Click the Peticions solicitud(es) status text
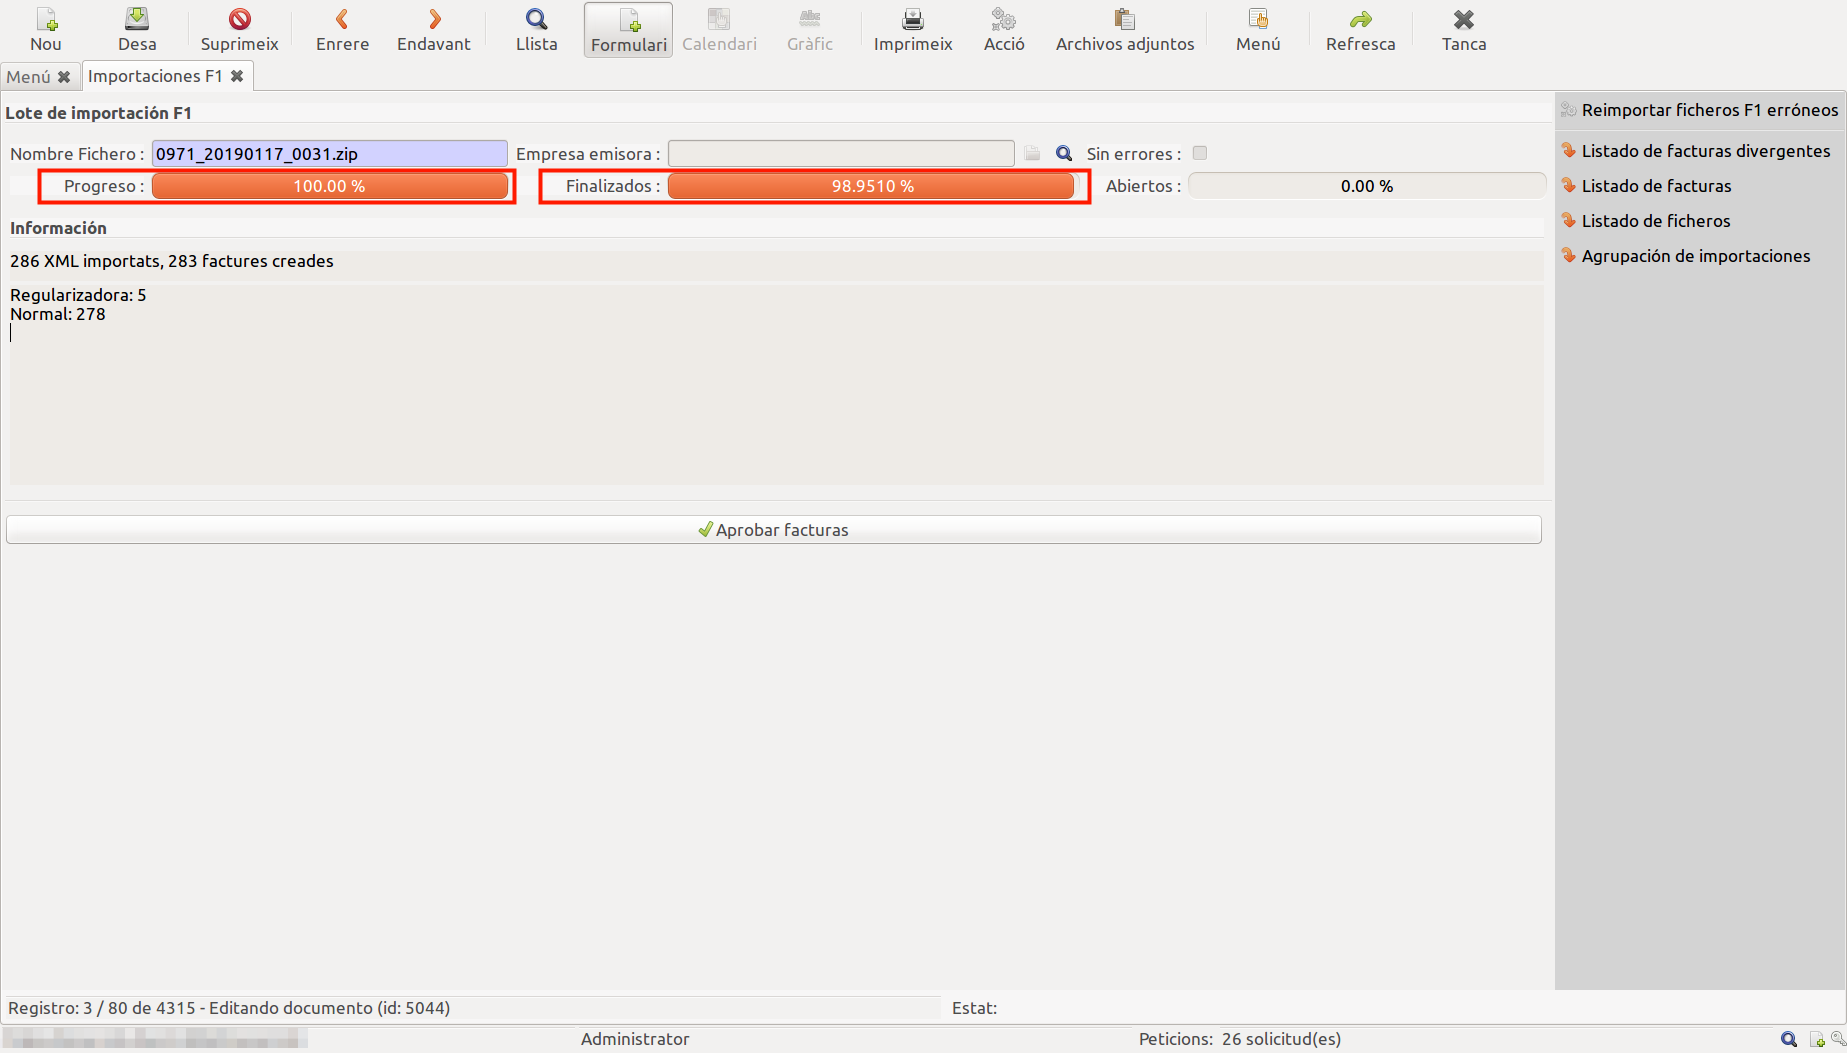This screenshot has height=1053, width=1847. [1239, 1039]
